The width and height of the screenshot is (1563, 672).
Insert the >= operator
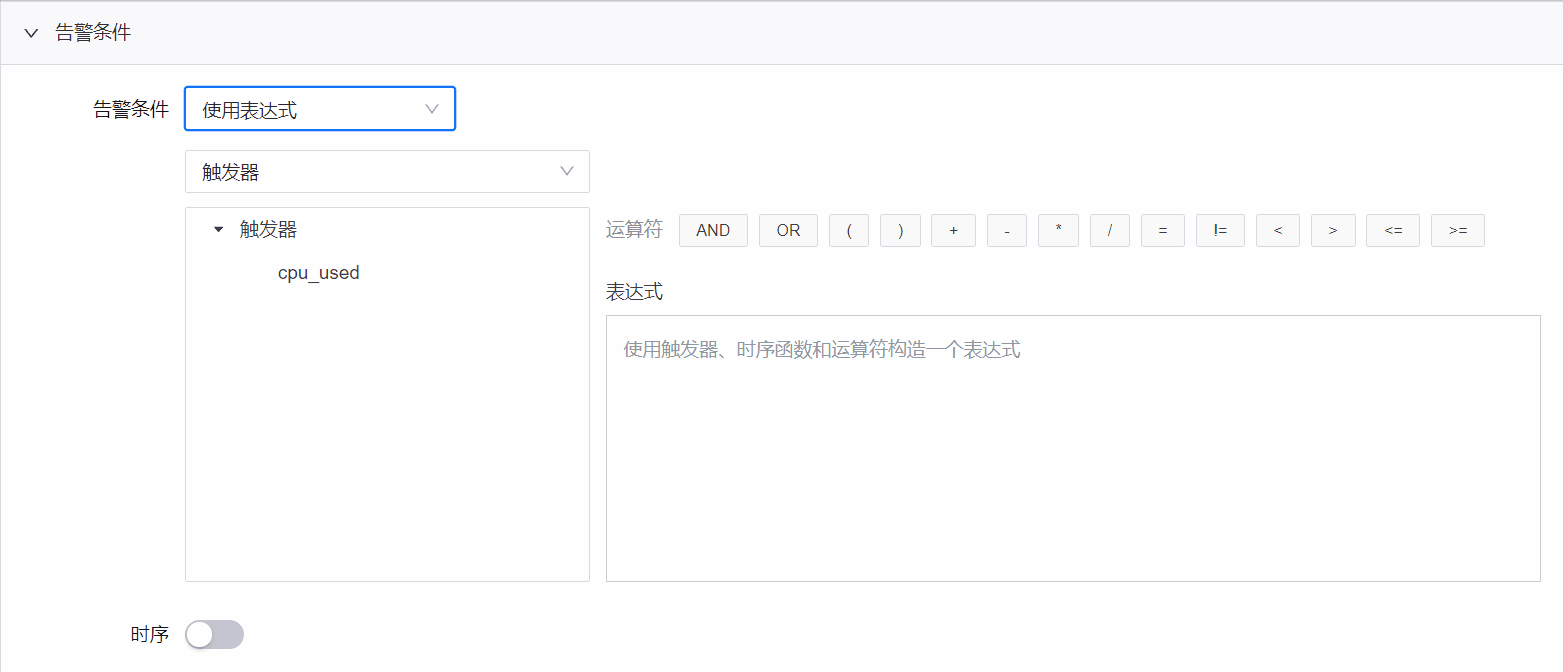pyautogui.click(x=1457, y=230)
